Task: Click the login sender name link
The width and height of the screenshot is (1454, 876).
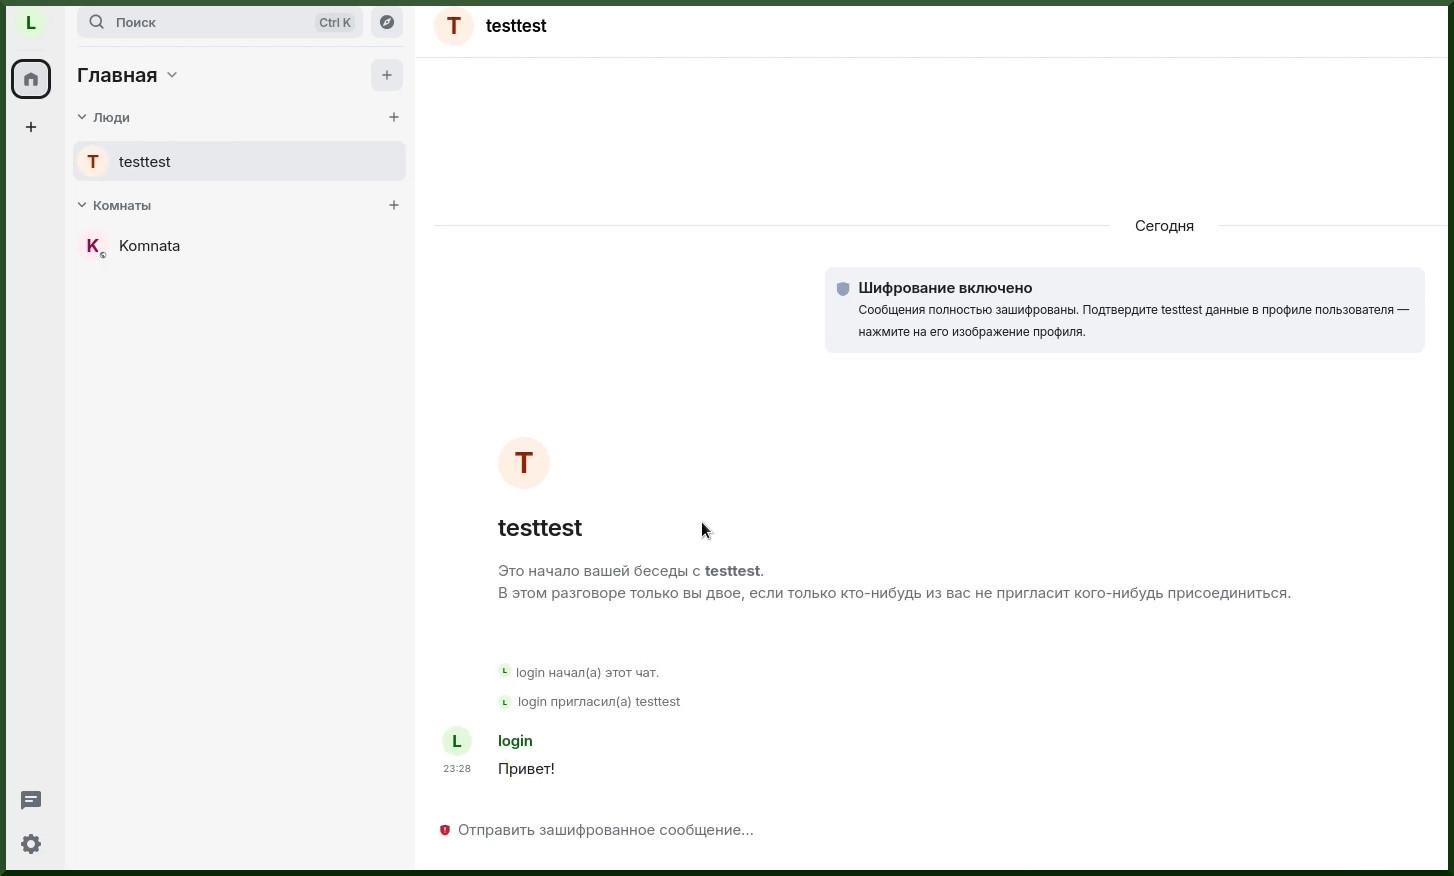Action: (515, 741)
